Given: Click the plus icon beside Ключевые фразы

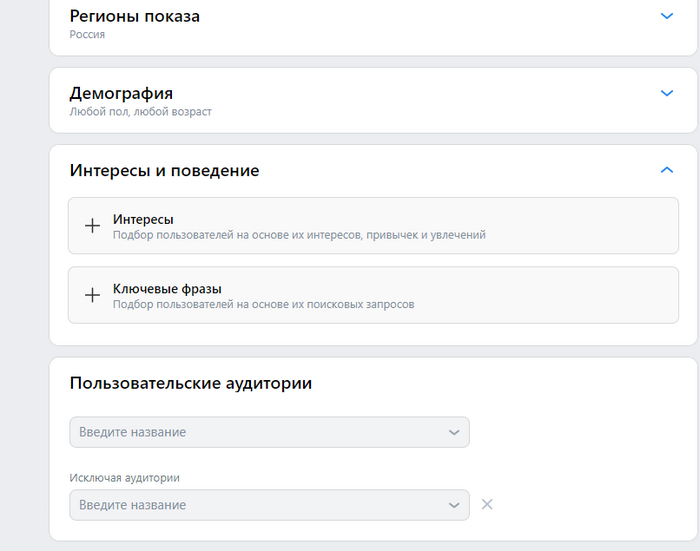Looking at the screenshot, I should (x=92, y=295).
